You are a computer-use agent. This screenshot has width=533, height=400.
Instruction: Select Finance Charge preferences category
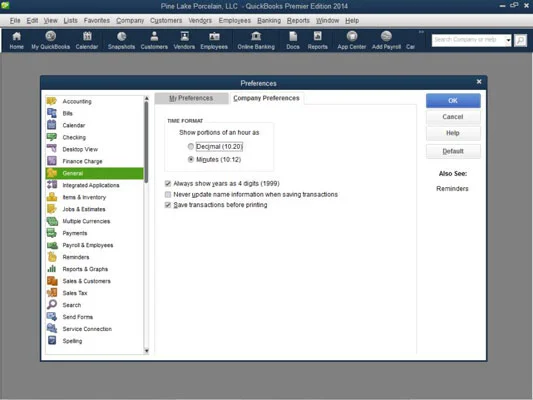[x=94, y=161]
